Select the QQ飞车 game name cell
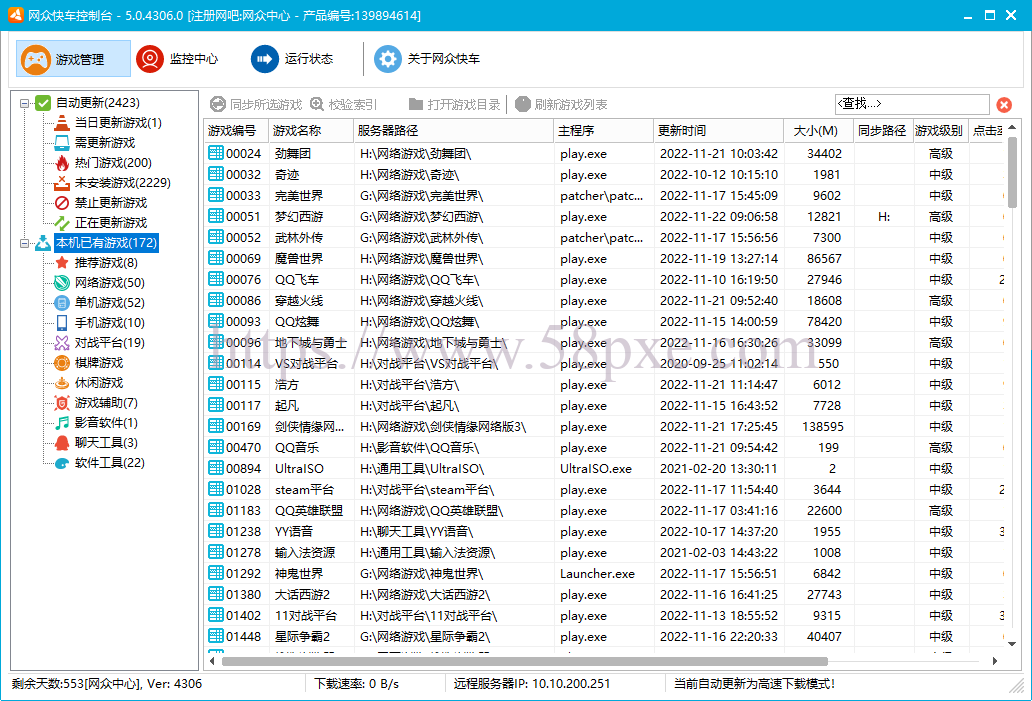The width and height of the screenshot is (1032, 701). point(297,280)
